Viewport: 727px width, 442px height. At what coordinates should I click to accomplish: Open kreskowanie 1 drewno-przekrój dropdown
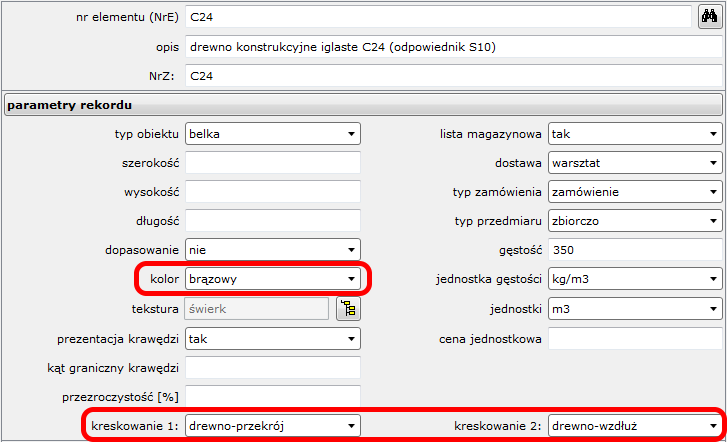tap(272, 425)
